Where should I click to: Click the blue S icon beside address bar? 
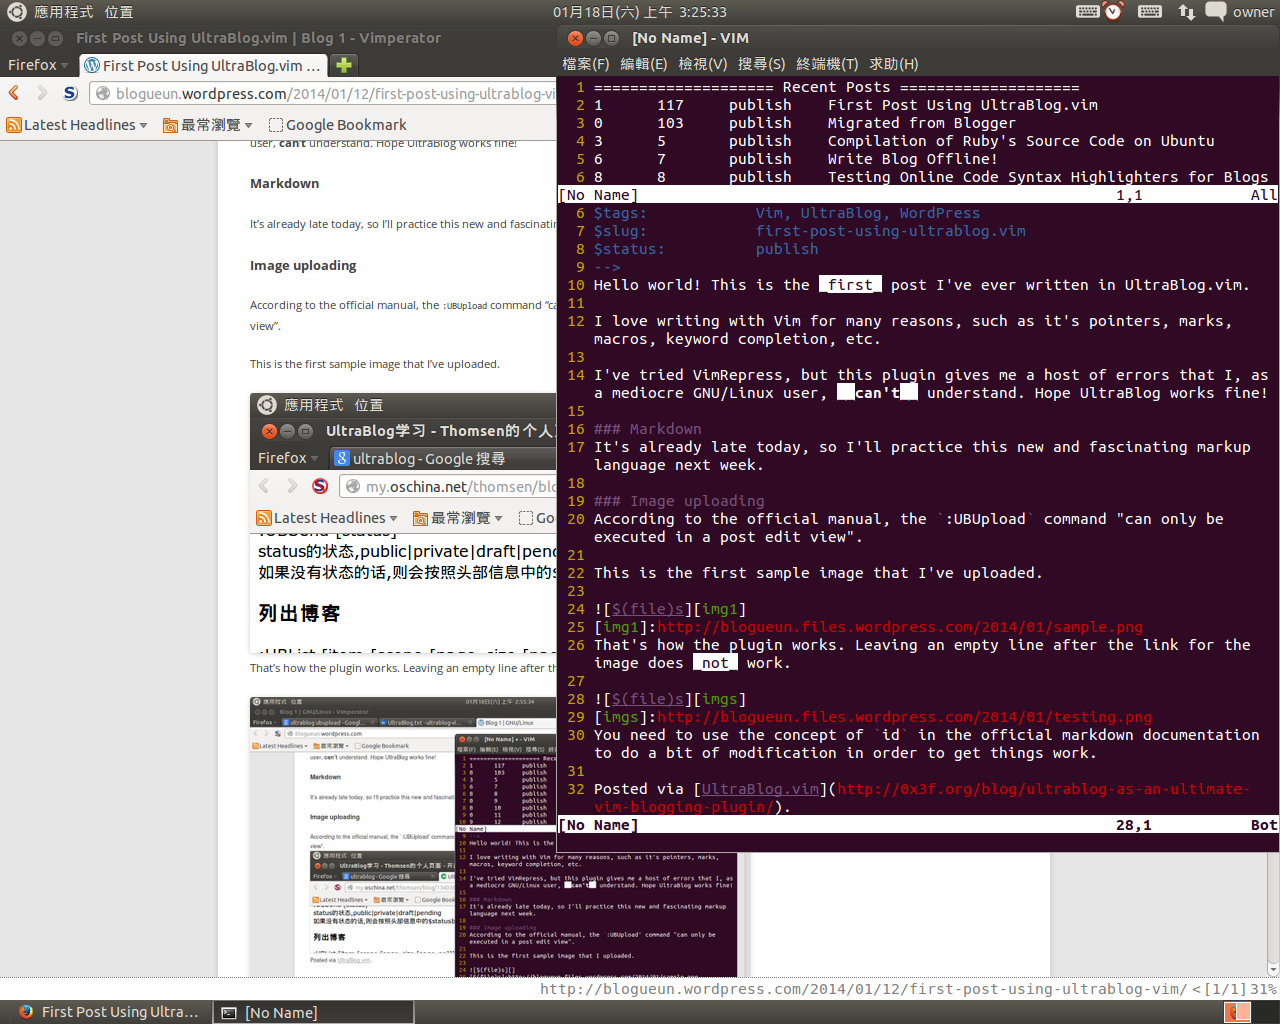tap(70, 93)
